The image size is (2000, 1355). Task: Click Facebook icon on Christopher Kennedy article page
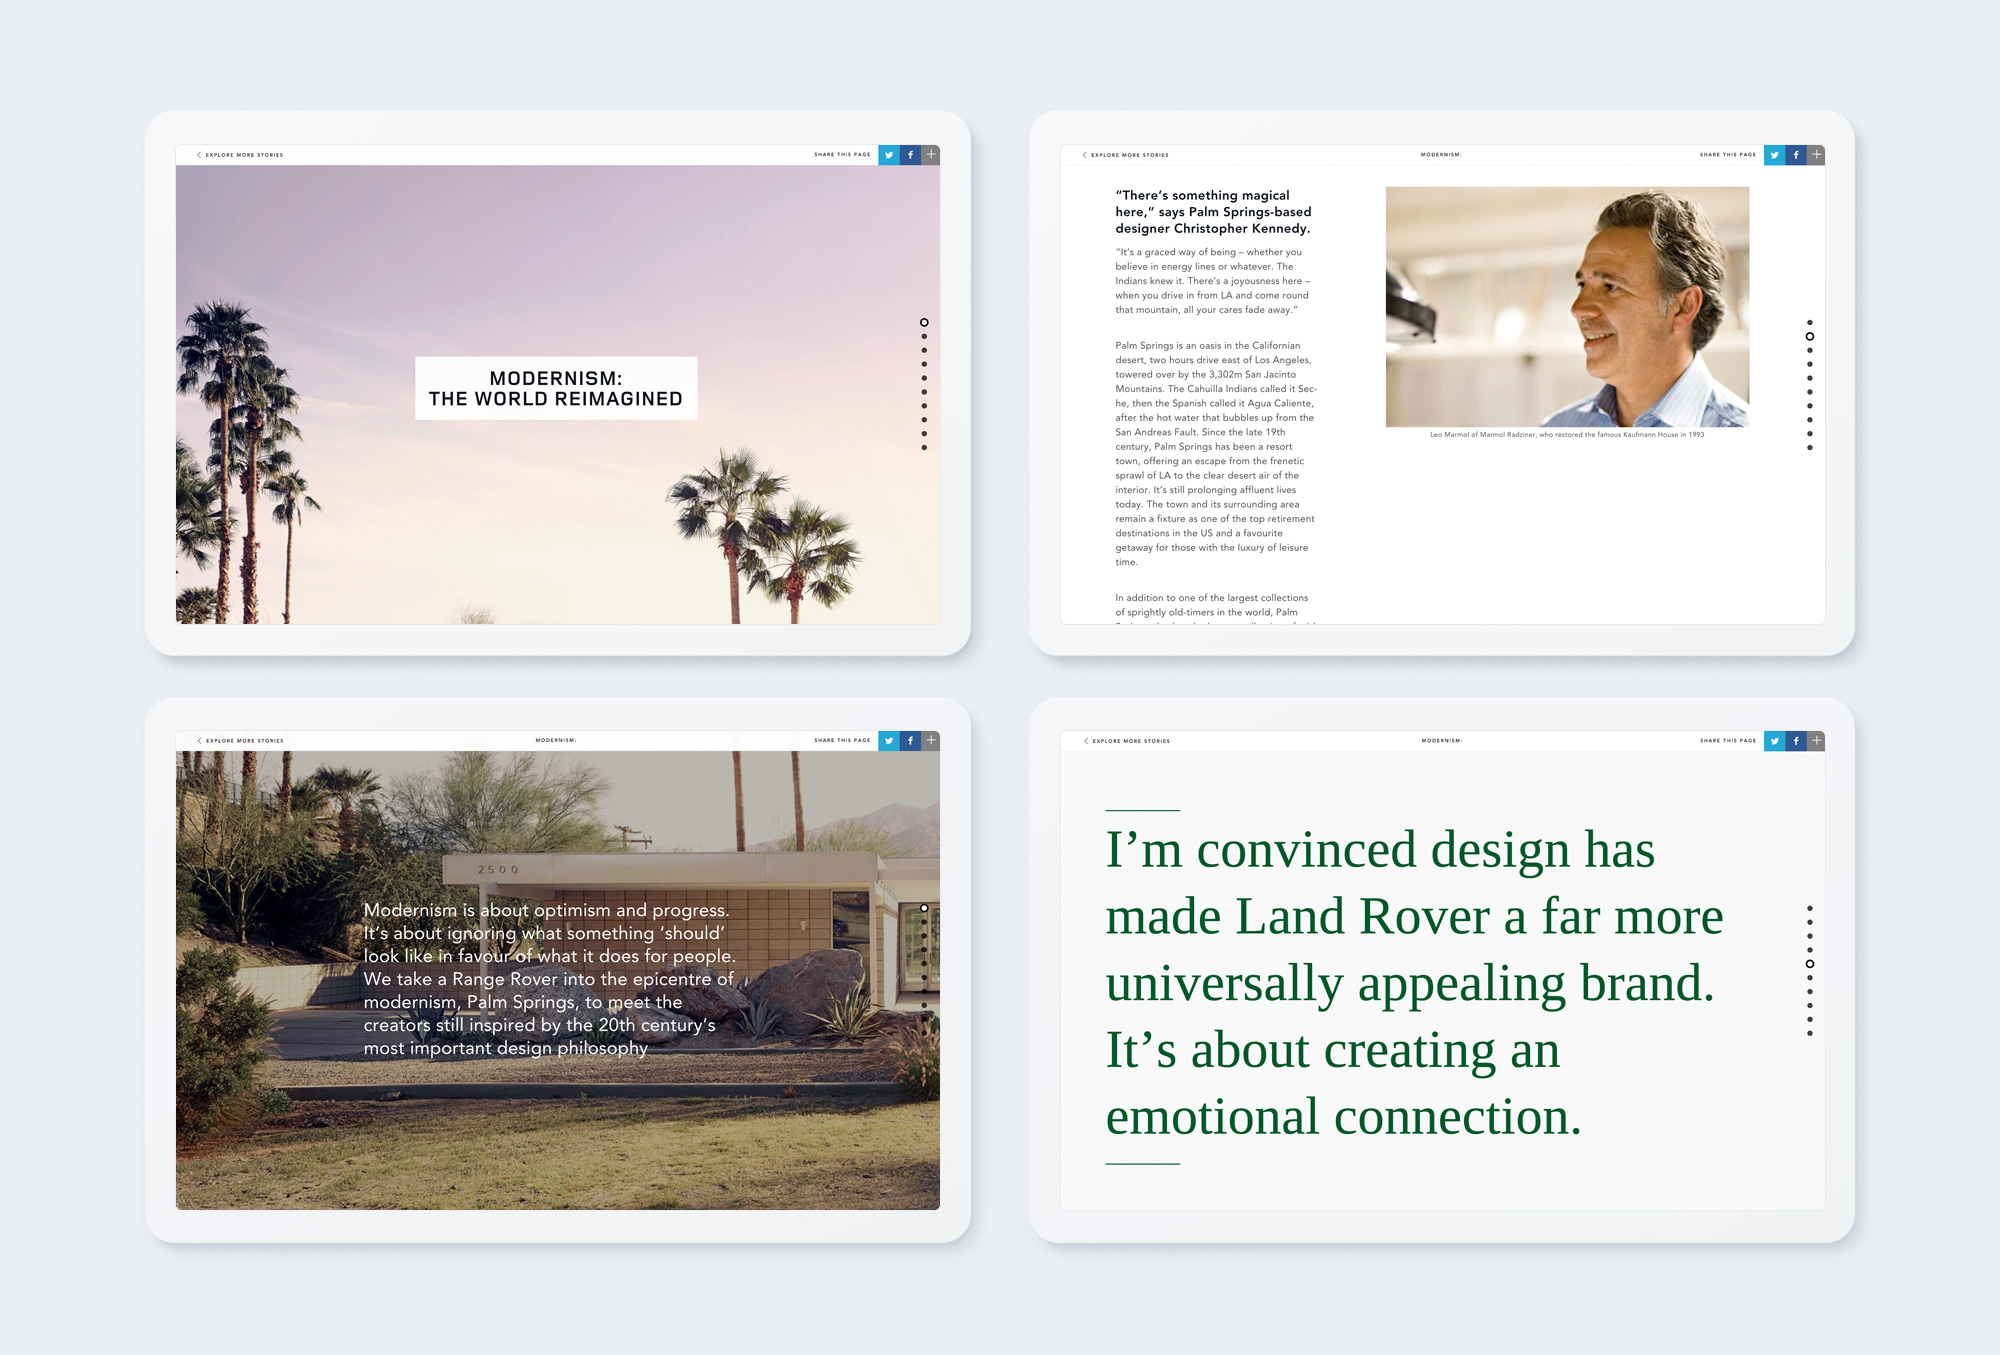point(1796,155)
